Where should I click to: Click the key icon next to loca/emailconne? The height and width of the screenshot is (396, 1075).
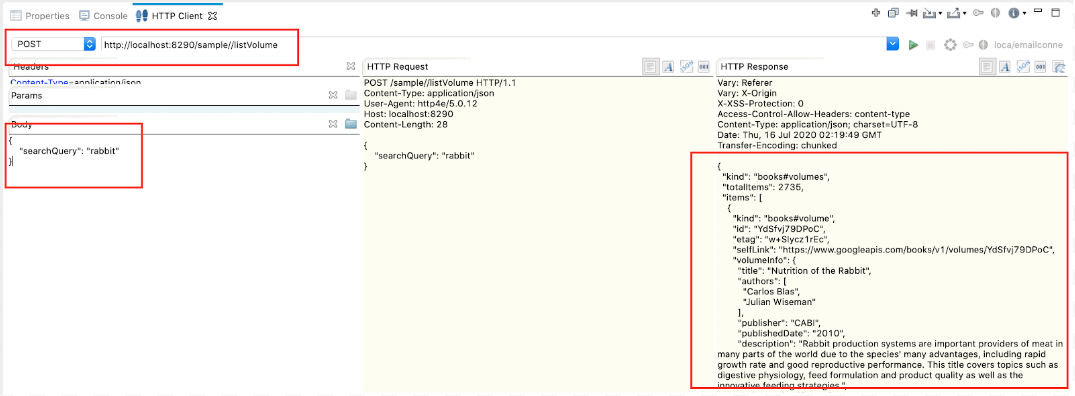click(968, 45)
